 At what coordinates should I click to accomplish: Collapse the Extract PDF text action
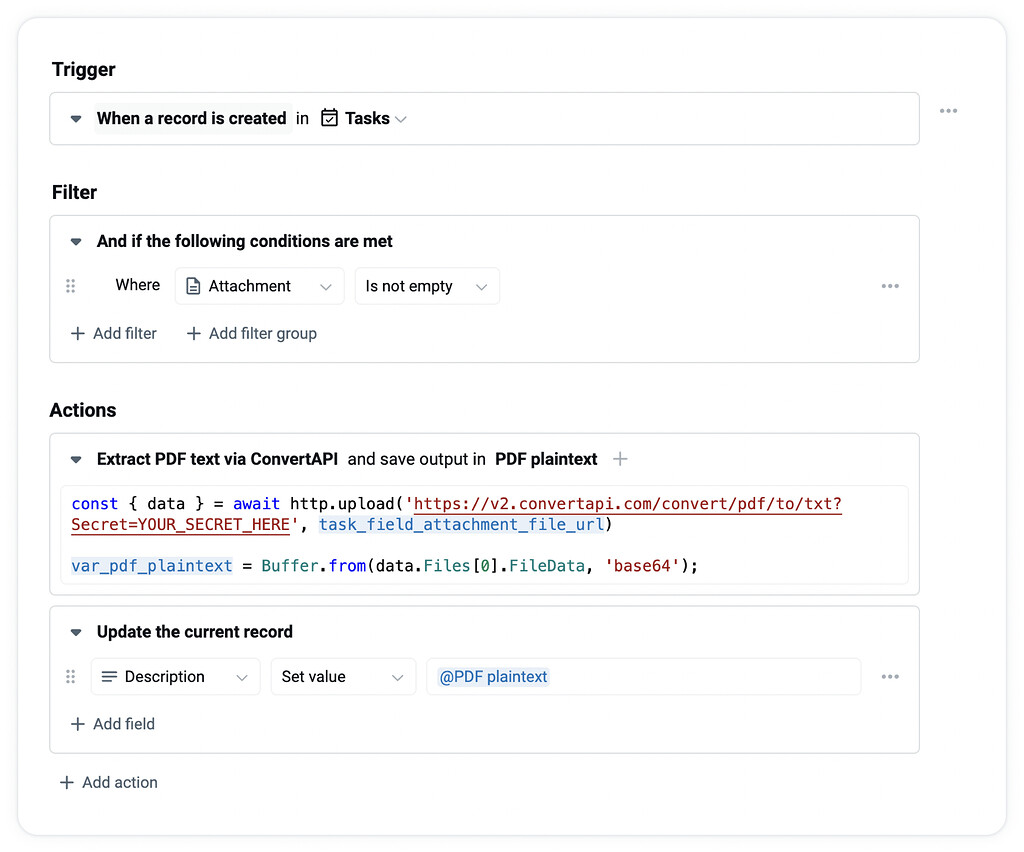tap(76, 459)
